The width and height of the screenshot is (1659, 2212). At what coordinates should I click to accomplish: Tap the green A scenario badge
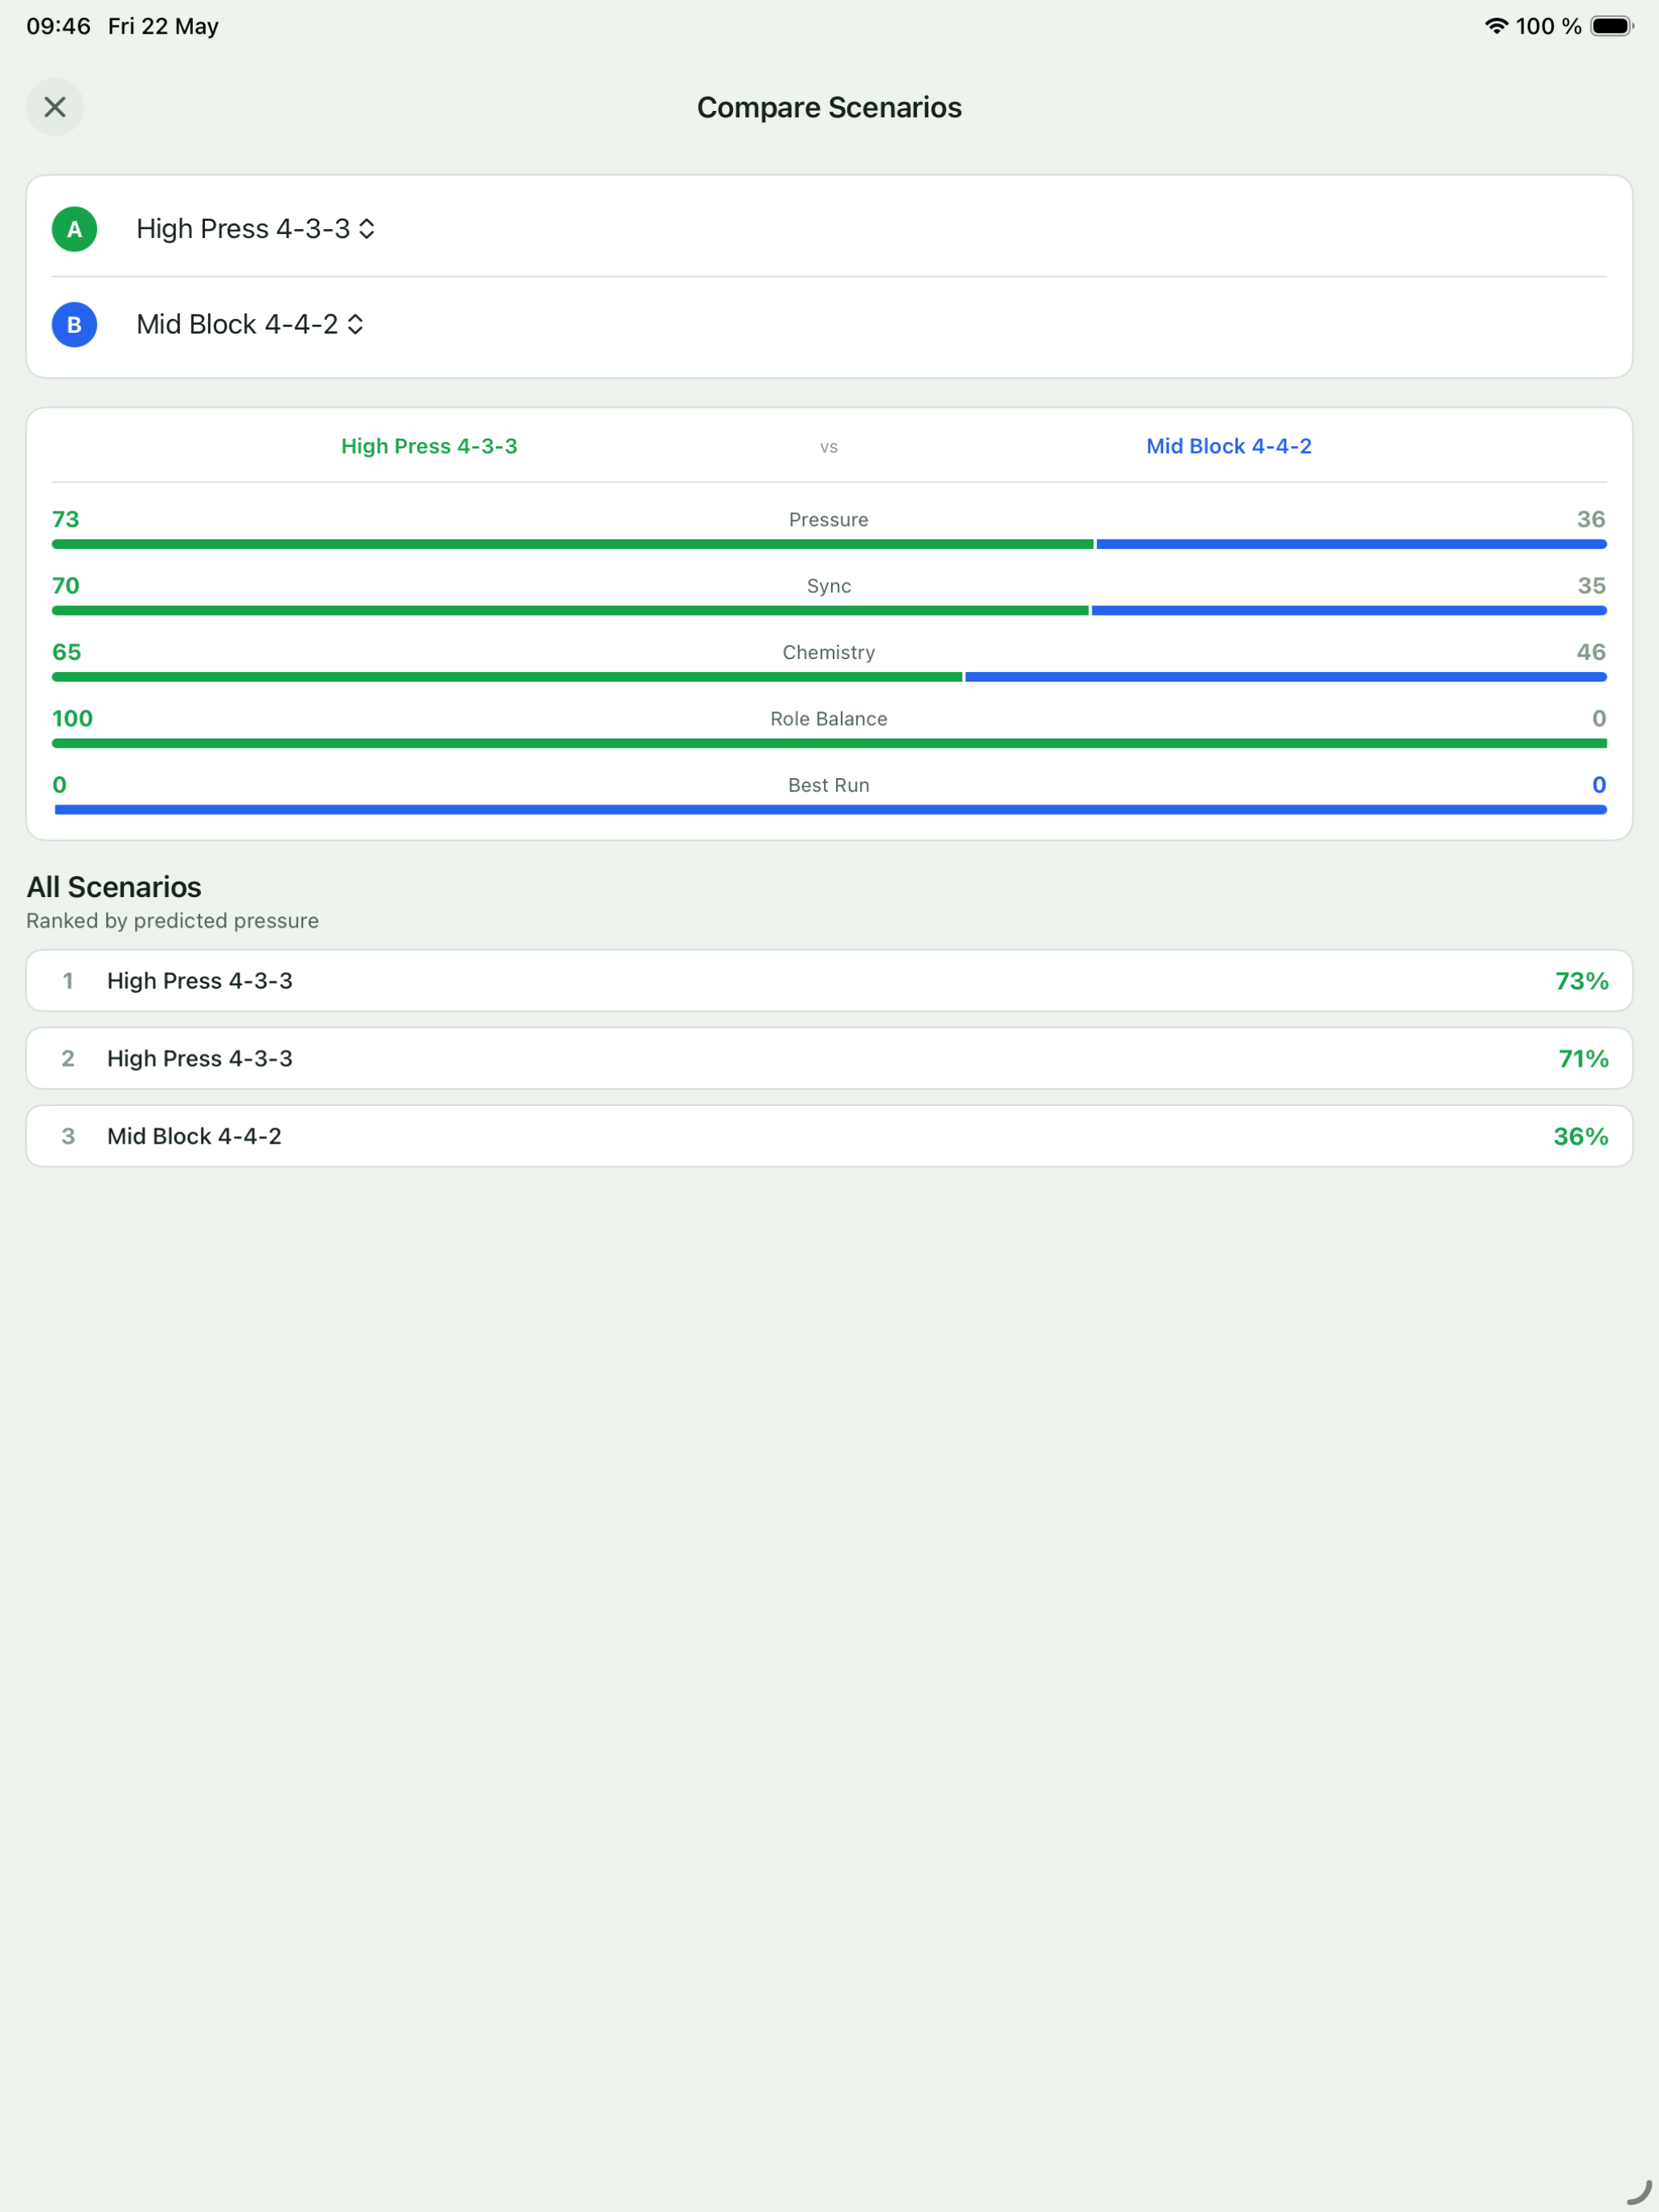[74, 229]
